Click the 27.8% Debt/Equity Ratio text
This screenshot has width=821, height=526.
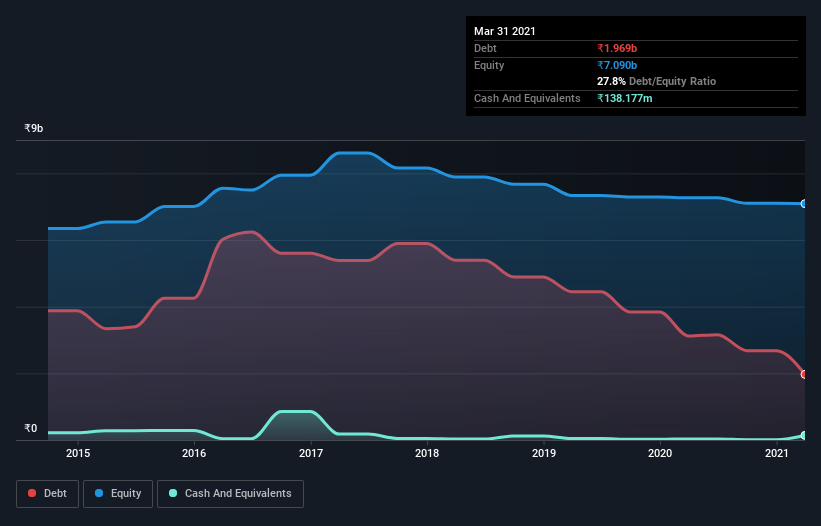tap(656, 81)
